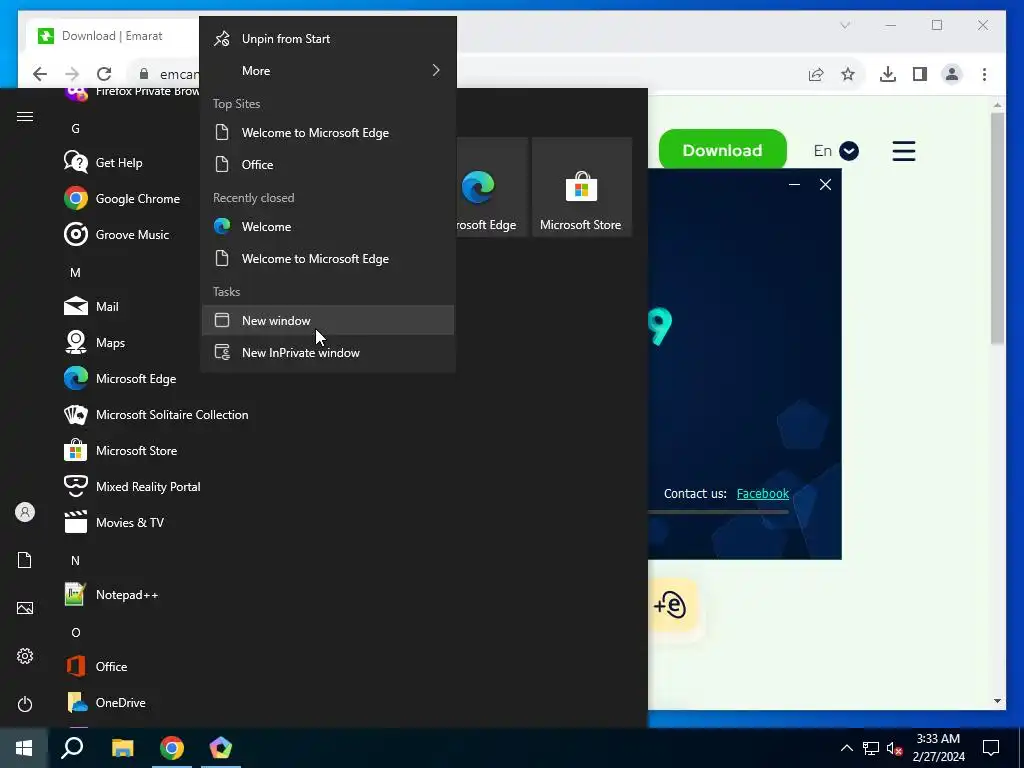
Task: Click the Microsoft Edge pinned tile
Action: 492,187
